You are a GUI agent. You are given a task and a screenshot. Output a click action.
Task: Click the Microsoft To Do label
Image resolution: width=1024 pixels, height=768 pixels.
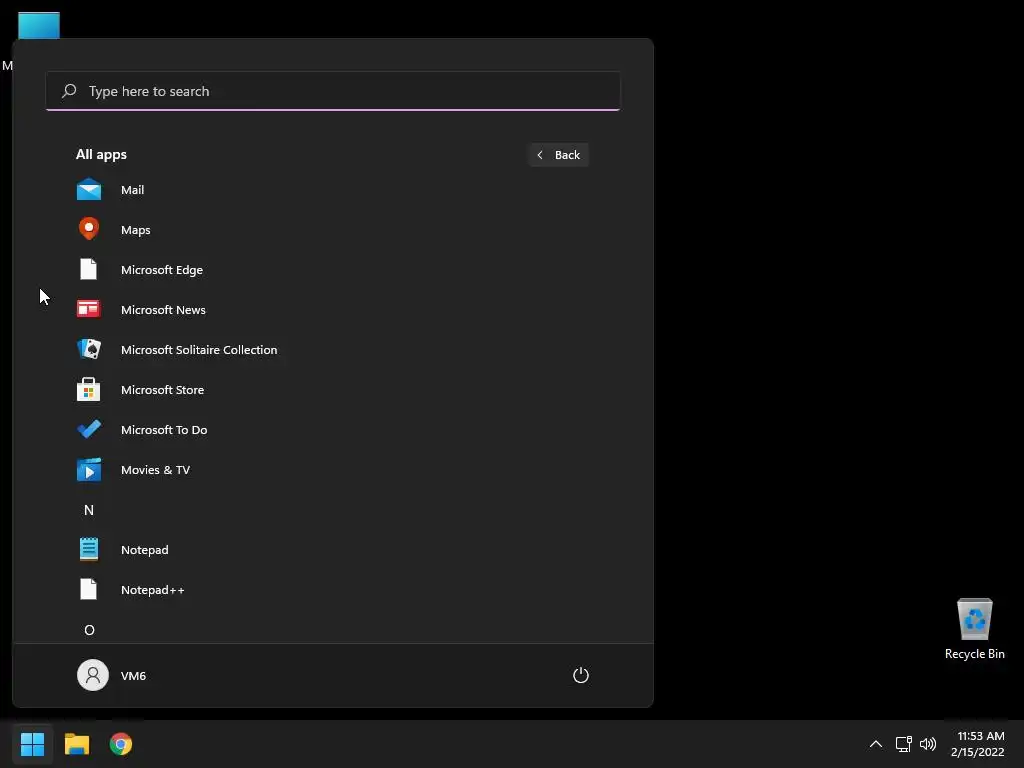click(x=164, y=430)
